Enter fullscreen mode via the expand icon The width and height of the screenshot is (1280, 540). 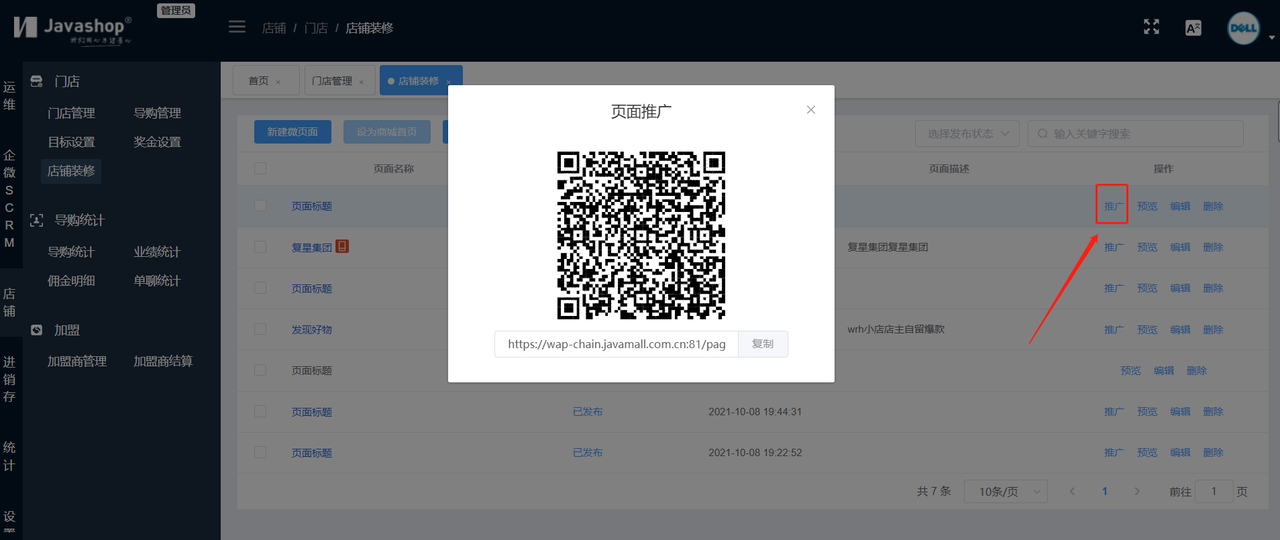click(1151, 28)
